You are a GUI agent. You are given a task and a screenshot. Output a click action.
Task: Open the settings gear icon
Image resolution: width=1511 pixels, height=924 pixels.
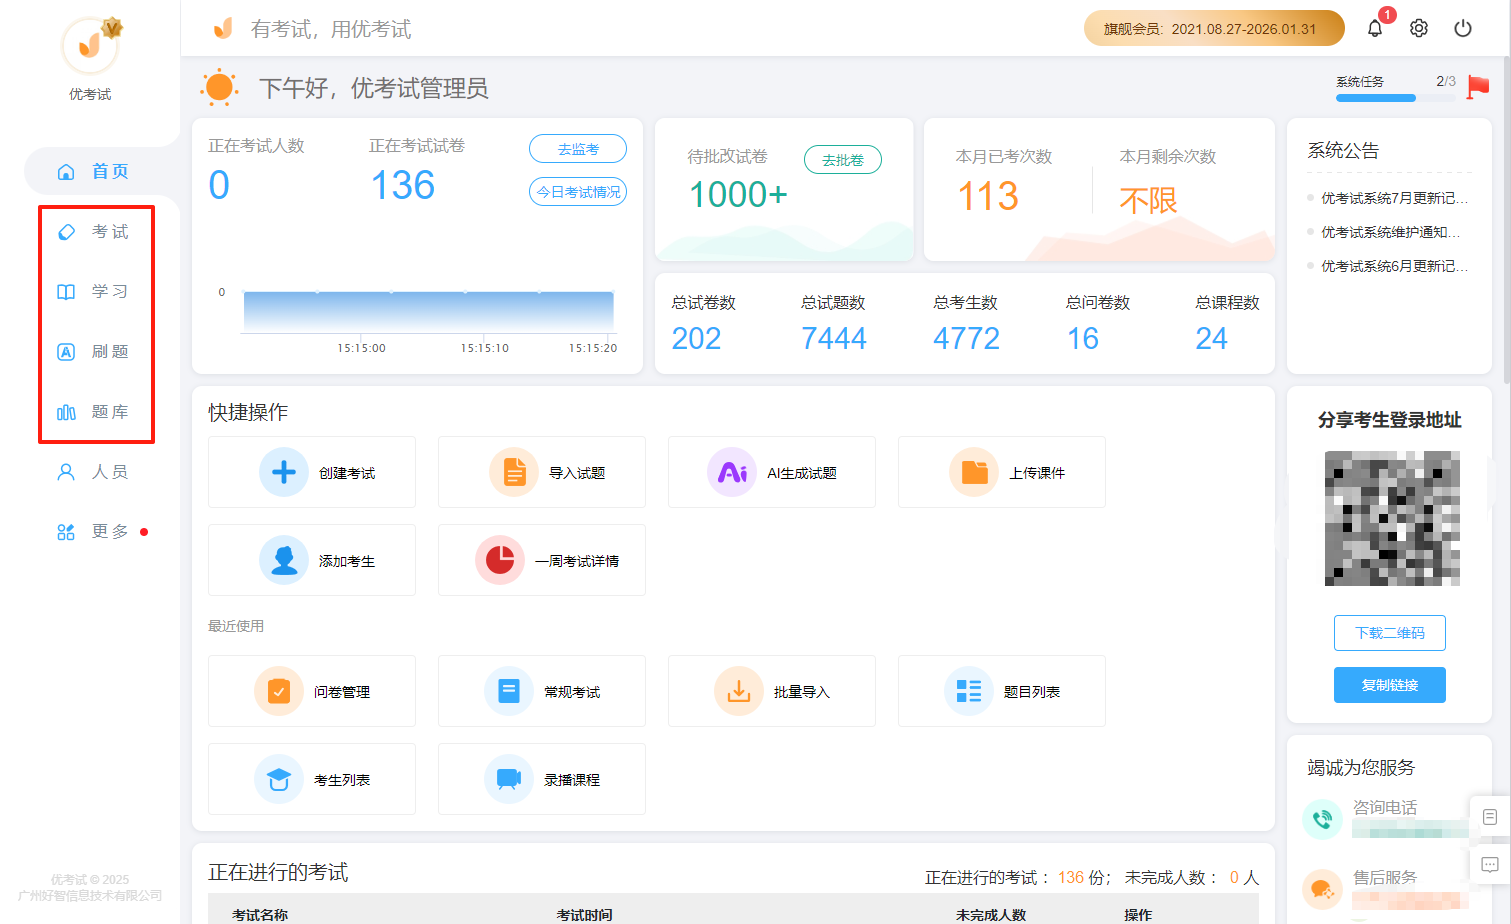pyautogui.click(x=1419, y=28)
